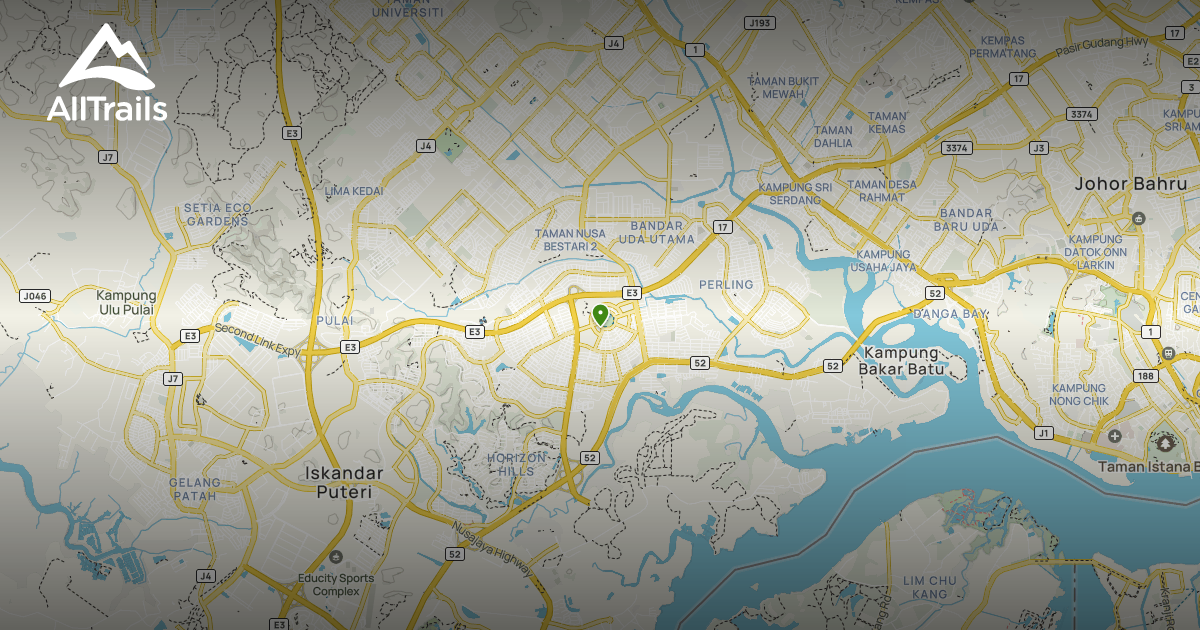1200x630 pixels.
Task: Click the train station icon near route 188
Action: coord(1167,353)
